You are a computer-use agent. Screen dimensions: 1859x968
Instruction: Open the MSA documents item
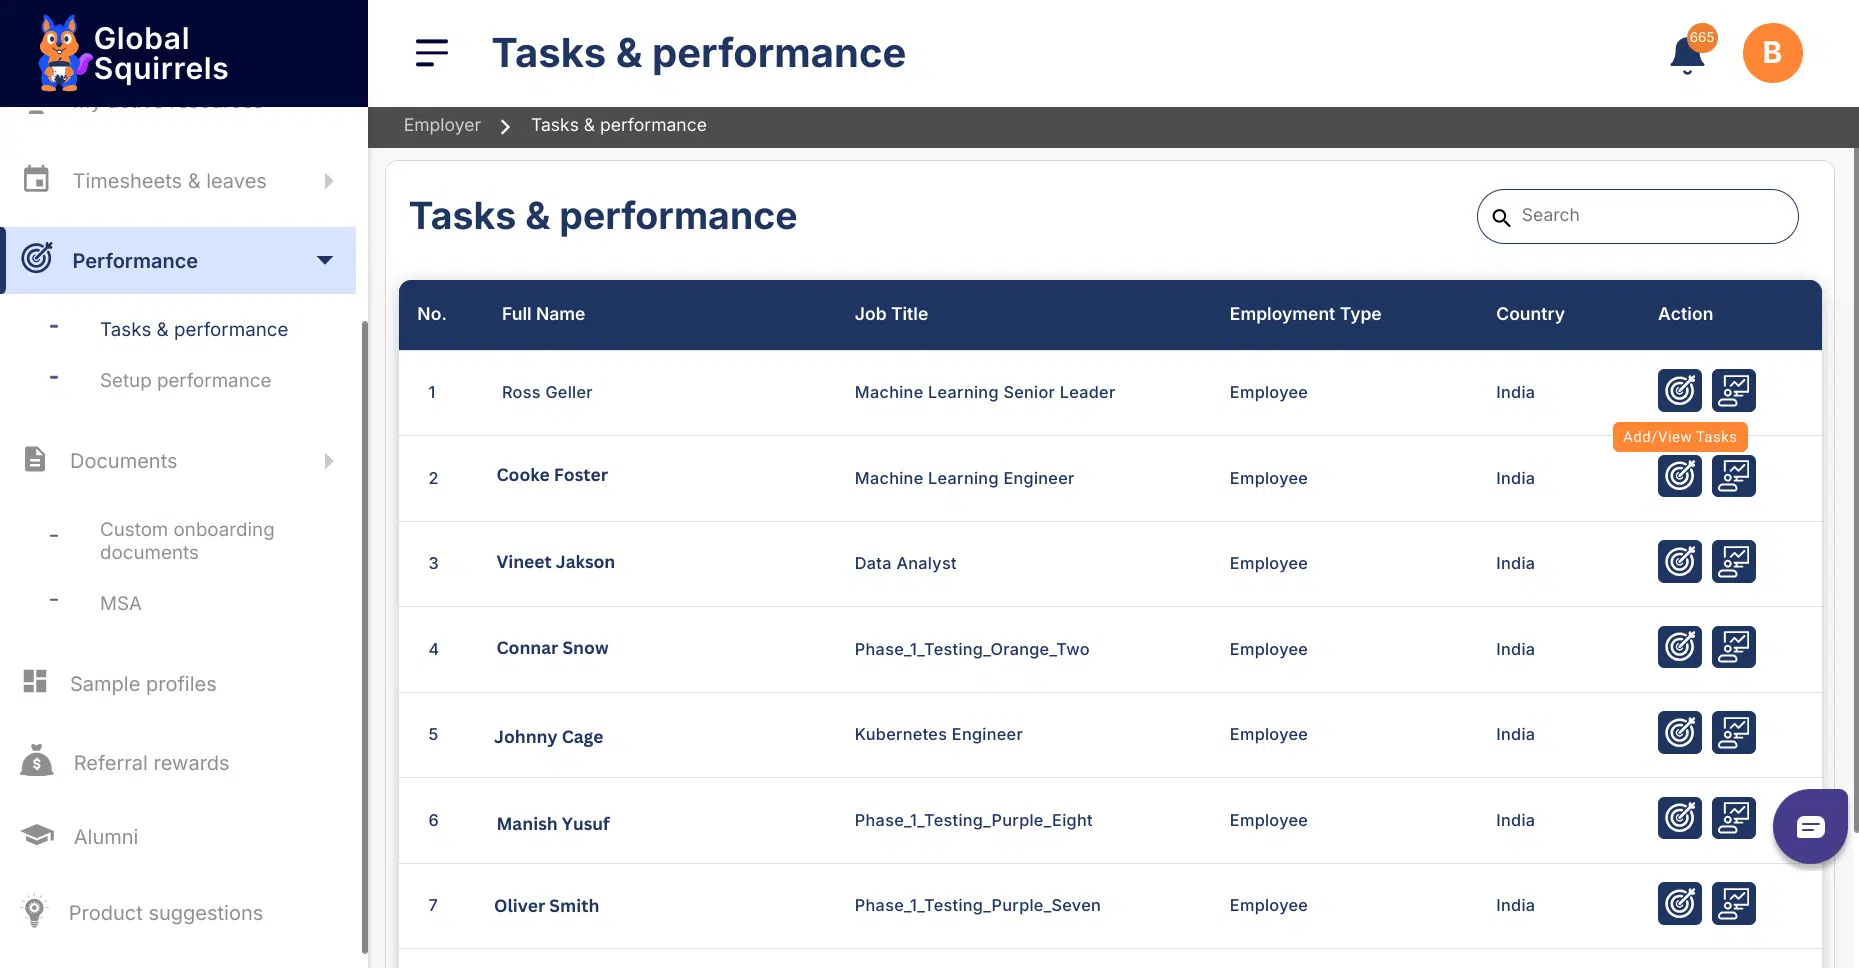click(x=120, y=604)
